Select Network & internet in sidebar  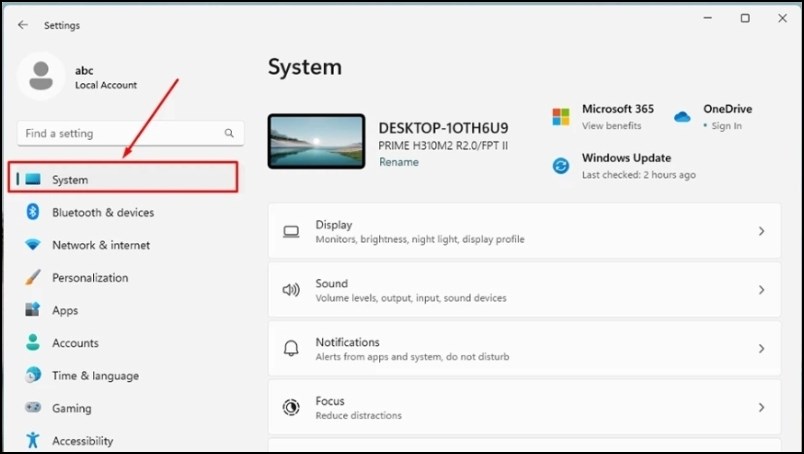[101, 245]
